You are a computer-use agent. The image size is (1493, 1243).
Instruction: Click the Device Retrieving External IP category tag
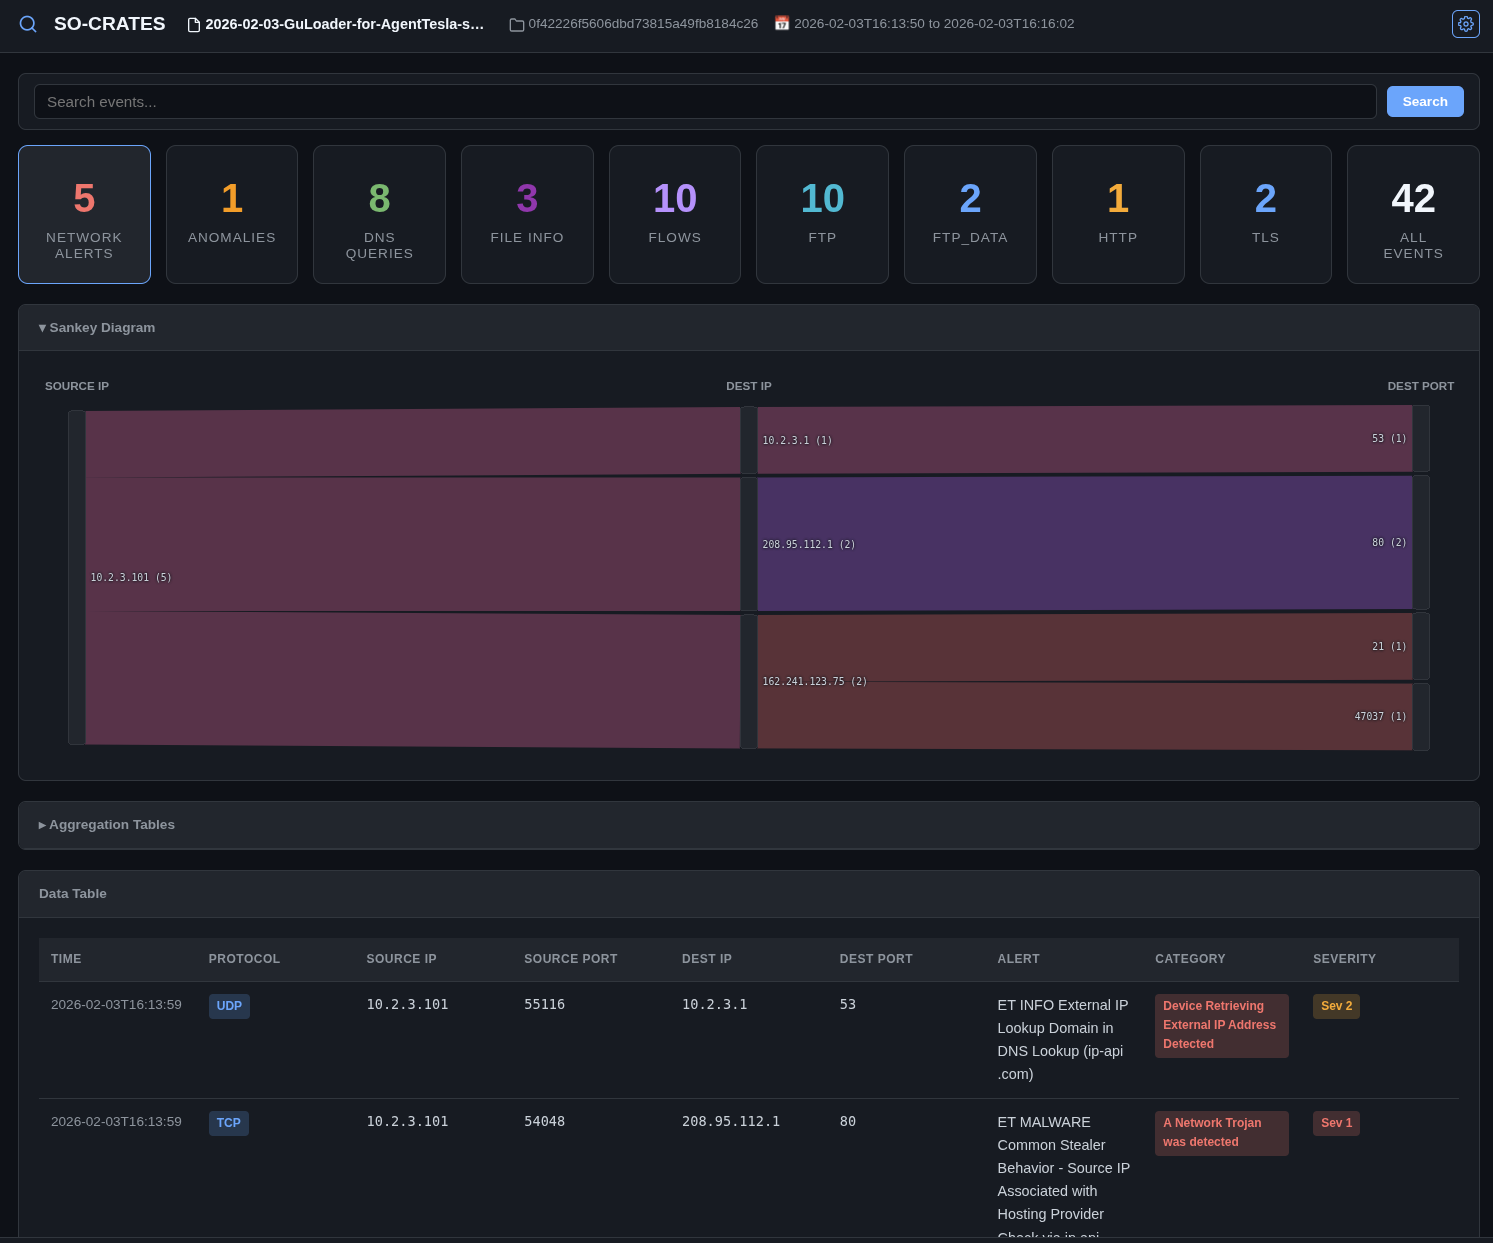[x=1221, y=1025]
